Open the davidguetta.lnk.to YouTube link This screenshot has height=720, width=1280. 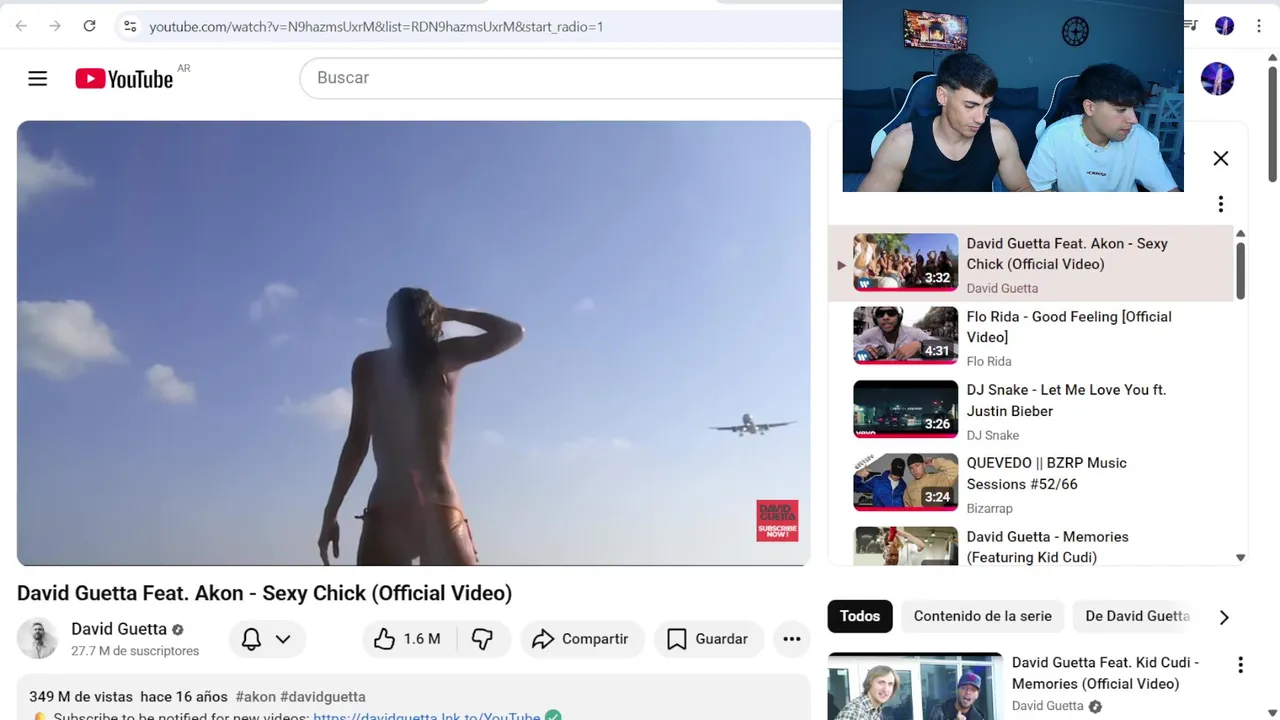(x=427, y=716)
